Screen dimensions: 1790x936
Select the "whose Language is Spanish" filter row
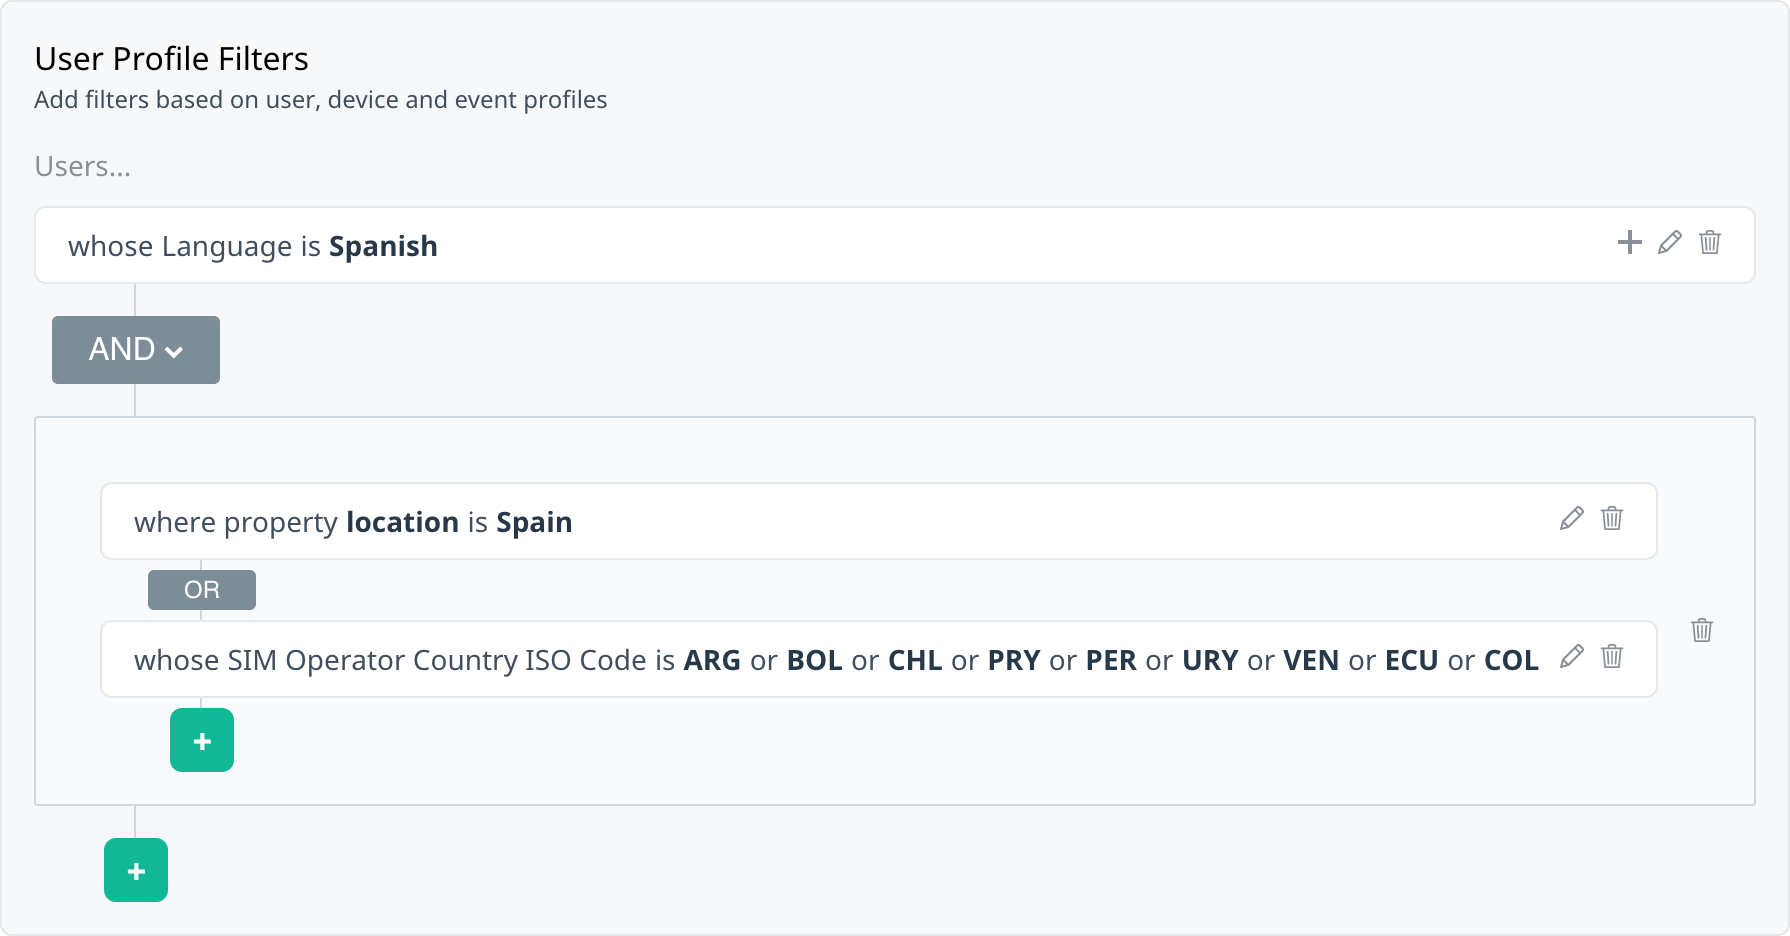click(800, 245)
